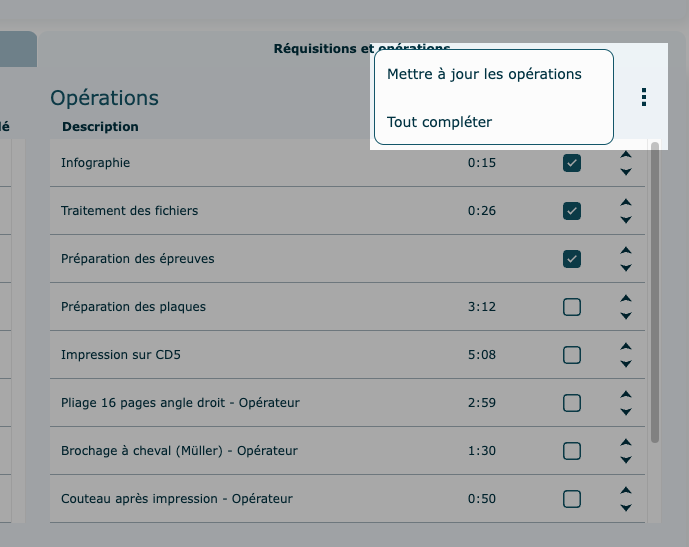Move Infographie down with arrow icon
The width and height of the screenshot is (689, 547).
click(x=626, y=172)
